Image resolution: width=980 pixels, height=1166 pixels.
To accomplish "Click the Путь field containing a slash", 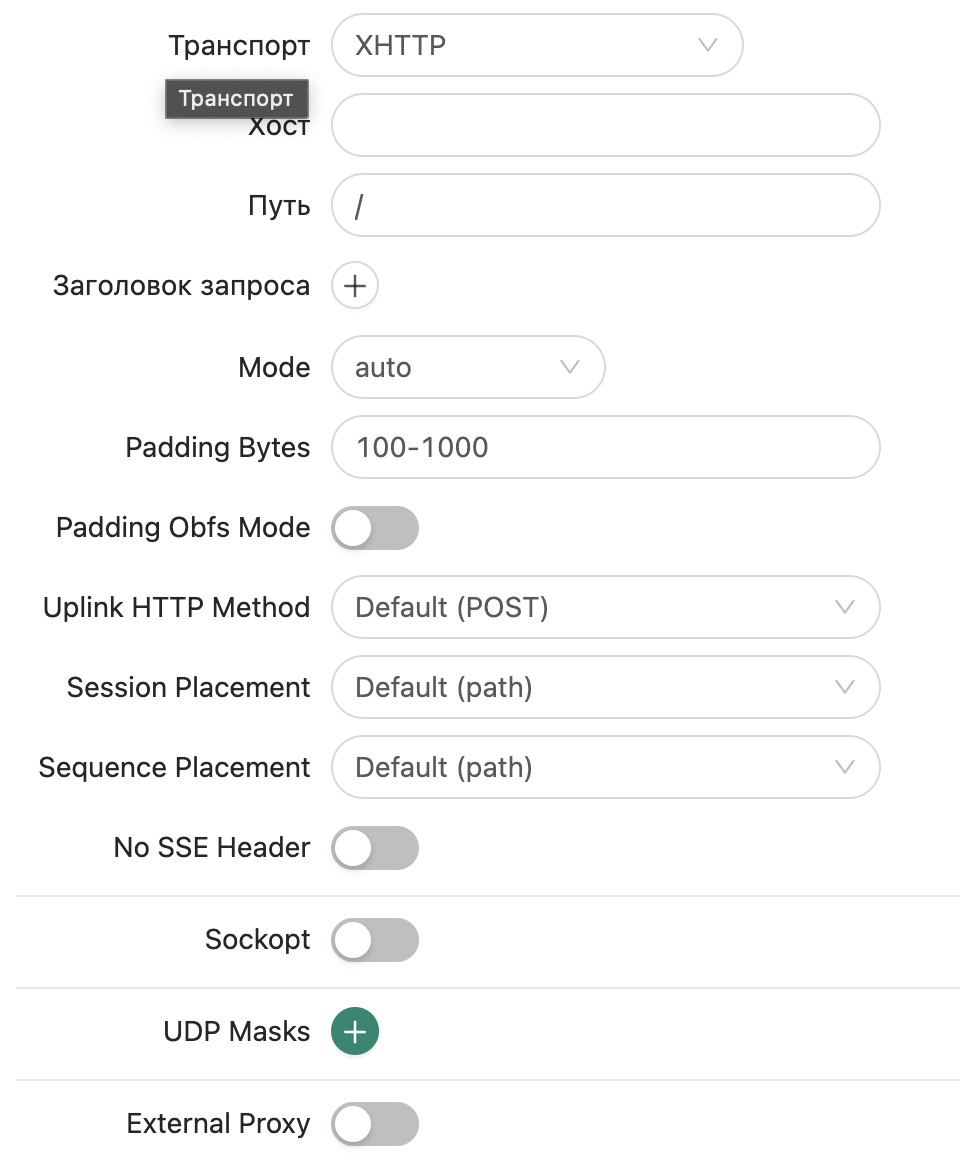I will click(606, 205).
